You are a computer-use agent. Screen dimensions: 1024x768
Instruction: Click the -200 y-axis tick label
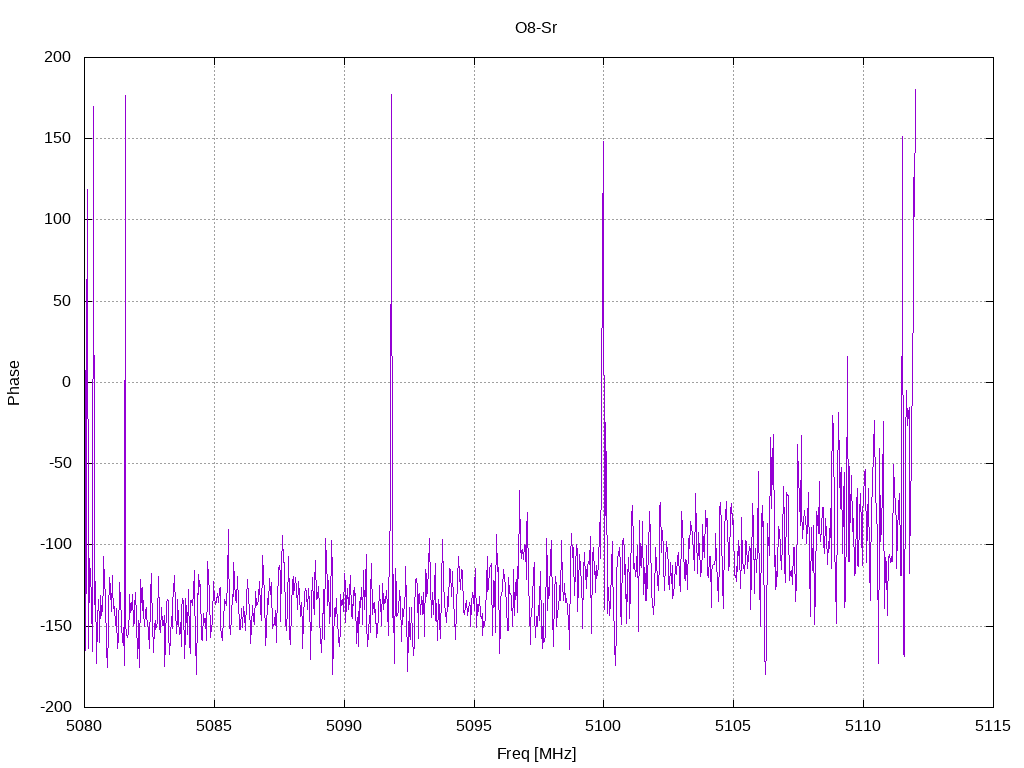[56, 707]
